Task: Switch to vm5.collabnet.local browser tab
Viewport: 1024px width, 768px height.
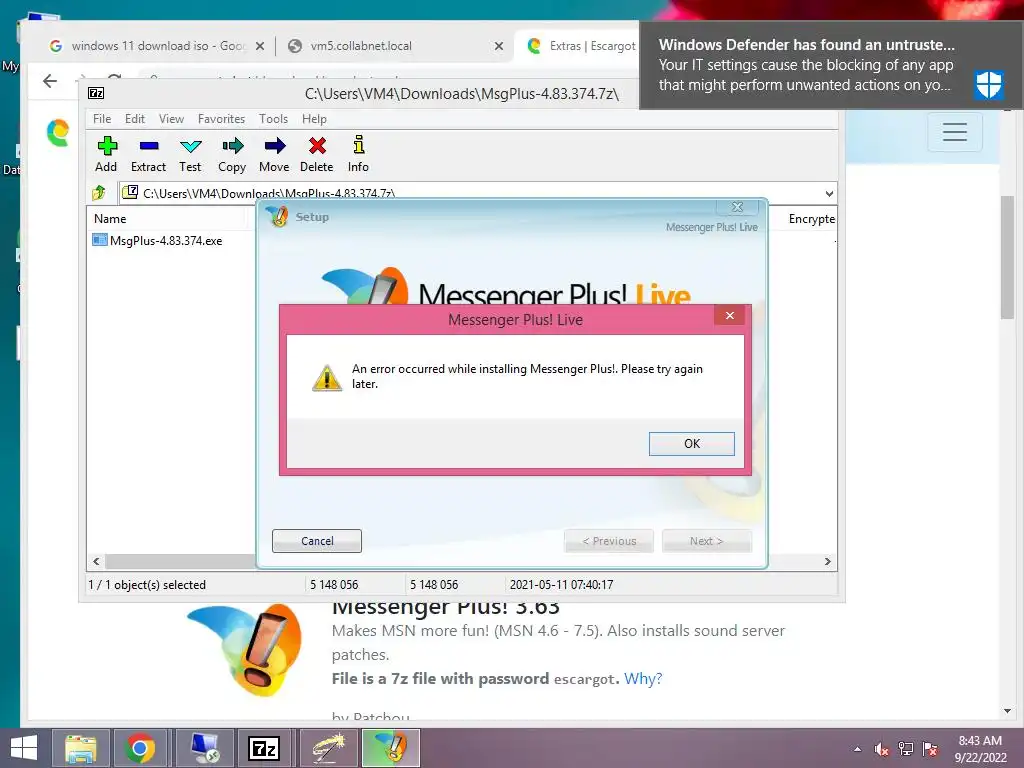Action: pos(395,46)
